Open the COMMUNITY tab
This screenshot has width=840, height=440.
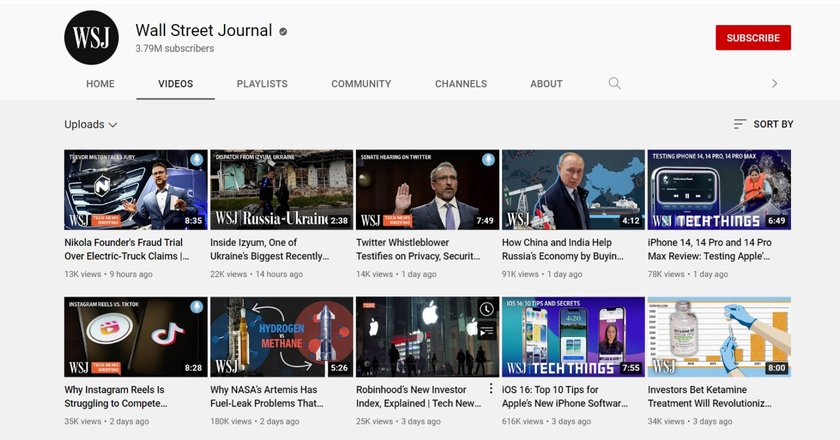tap(361, 84)
